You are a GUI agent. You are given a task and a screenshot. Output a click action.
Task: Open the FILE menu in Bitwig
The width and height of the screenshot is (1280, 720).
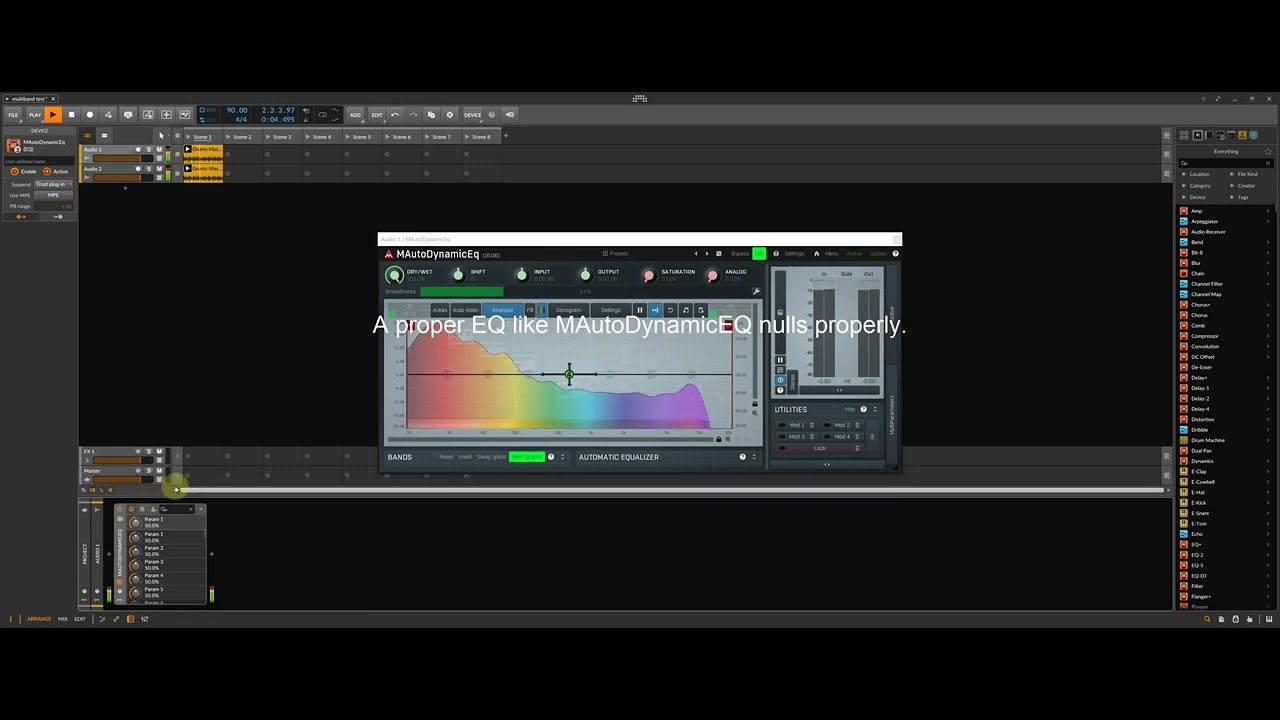13,115
